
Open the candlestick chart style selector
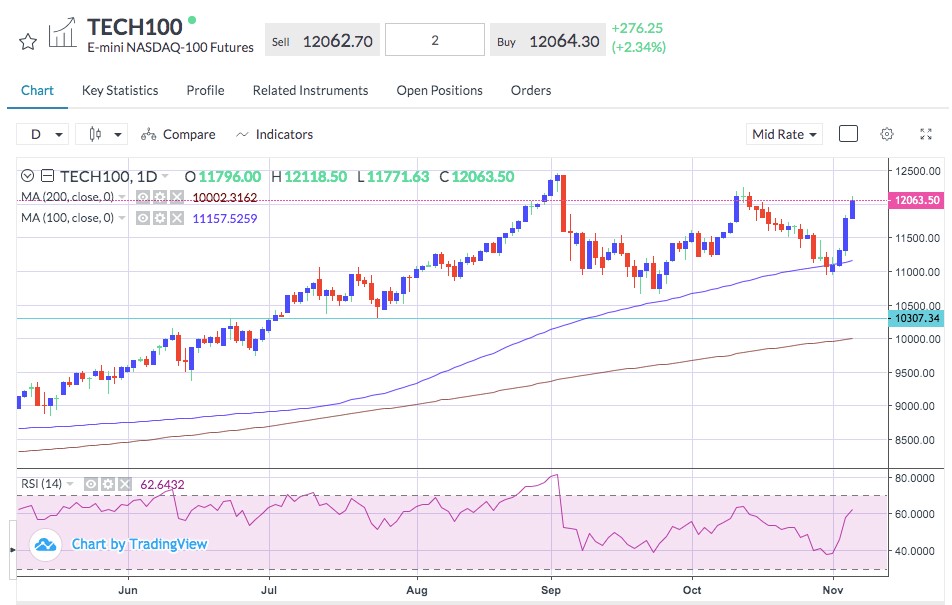pyautogui.click(x=101, y=134)
